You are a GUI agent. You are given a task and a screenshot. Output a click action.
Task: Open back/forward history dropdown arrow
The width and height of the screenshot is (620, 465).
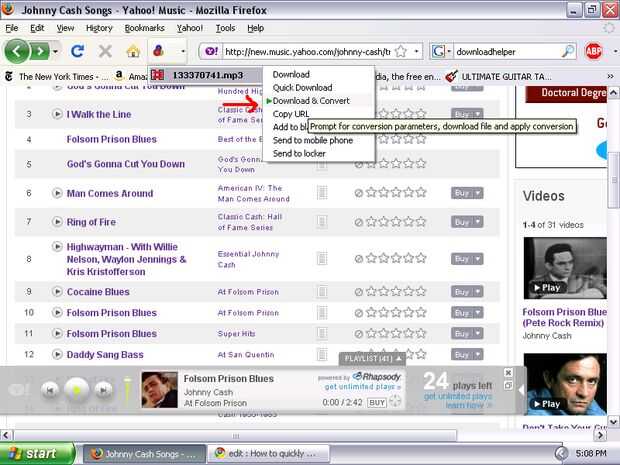click(55, 51)
